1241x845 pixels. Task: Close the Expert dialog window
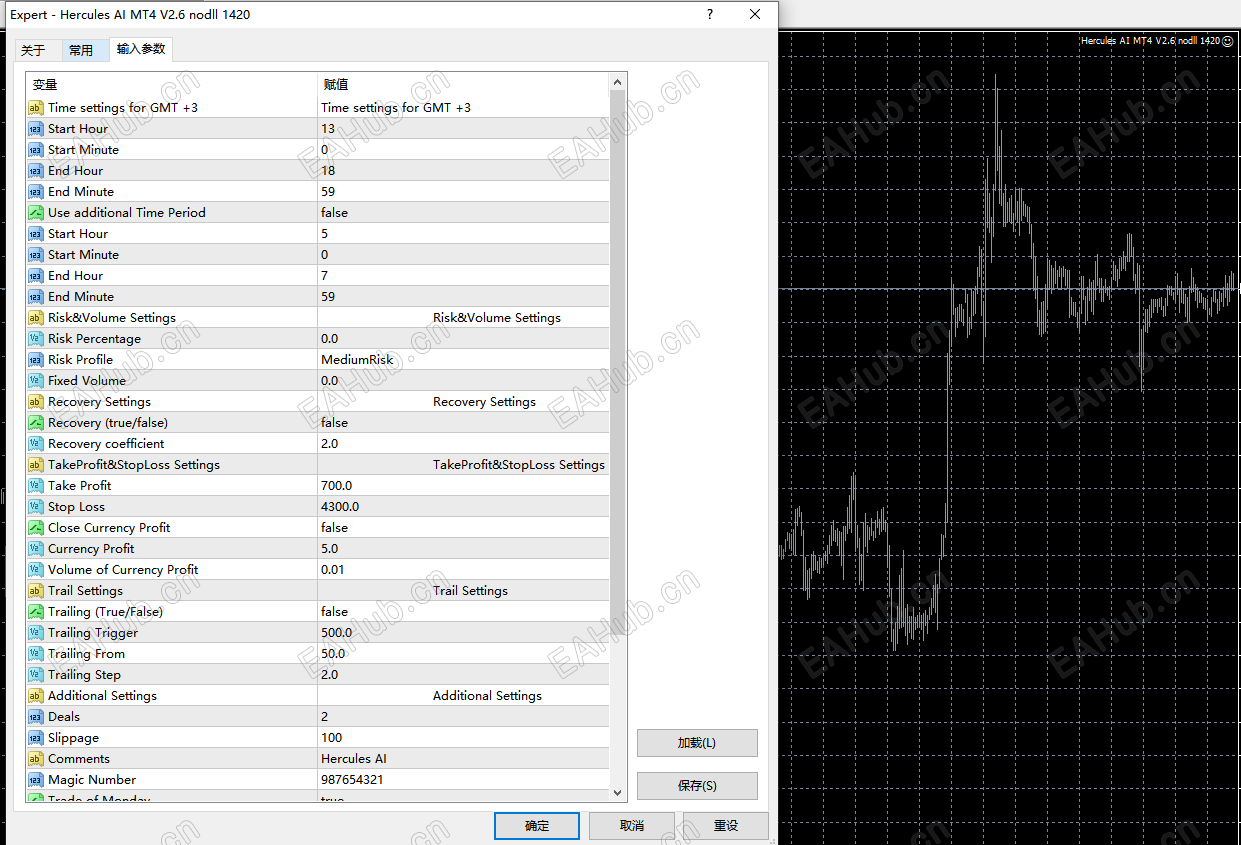[x=755, y=14]
